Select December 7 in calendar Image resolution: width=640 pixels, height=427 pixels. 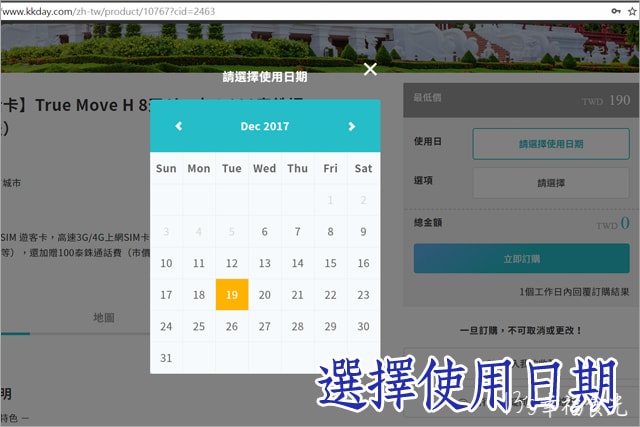298,232
